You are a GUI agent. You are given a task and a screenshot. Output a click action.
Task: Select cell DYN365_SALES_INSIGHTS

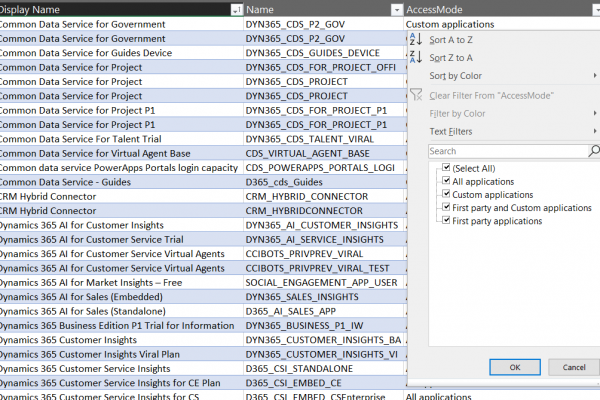pos(323,297)
